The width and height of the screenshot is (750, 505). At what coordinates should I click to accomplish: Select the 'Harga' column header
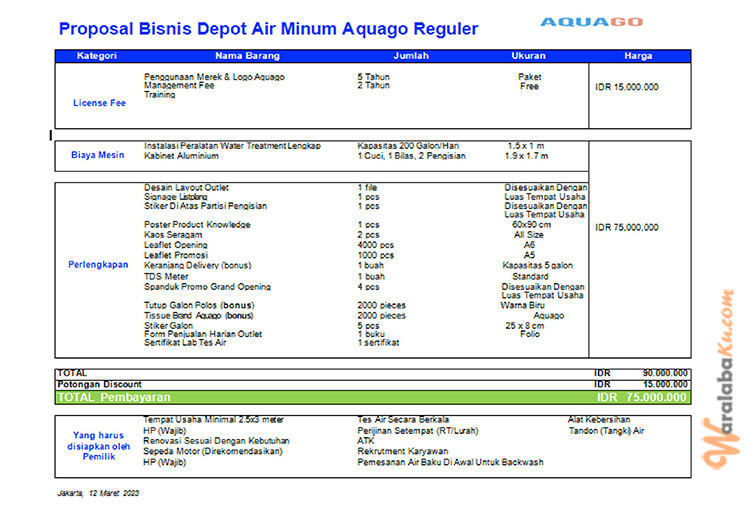[x=638, y=55]
